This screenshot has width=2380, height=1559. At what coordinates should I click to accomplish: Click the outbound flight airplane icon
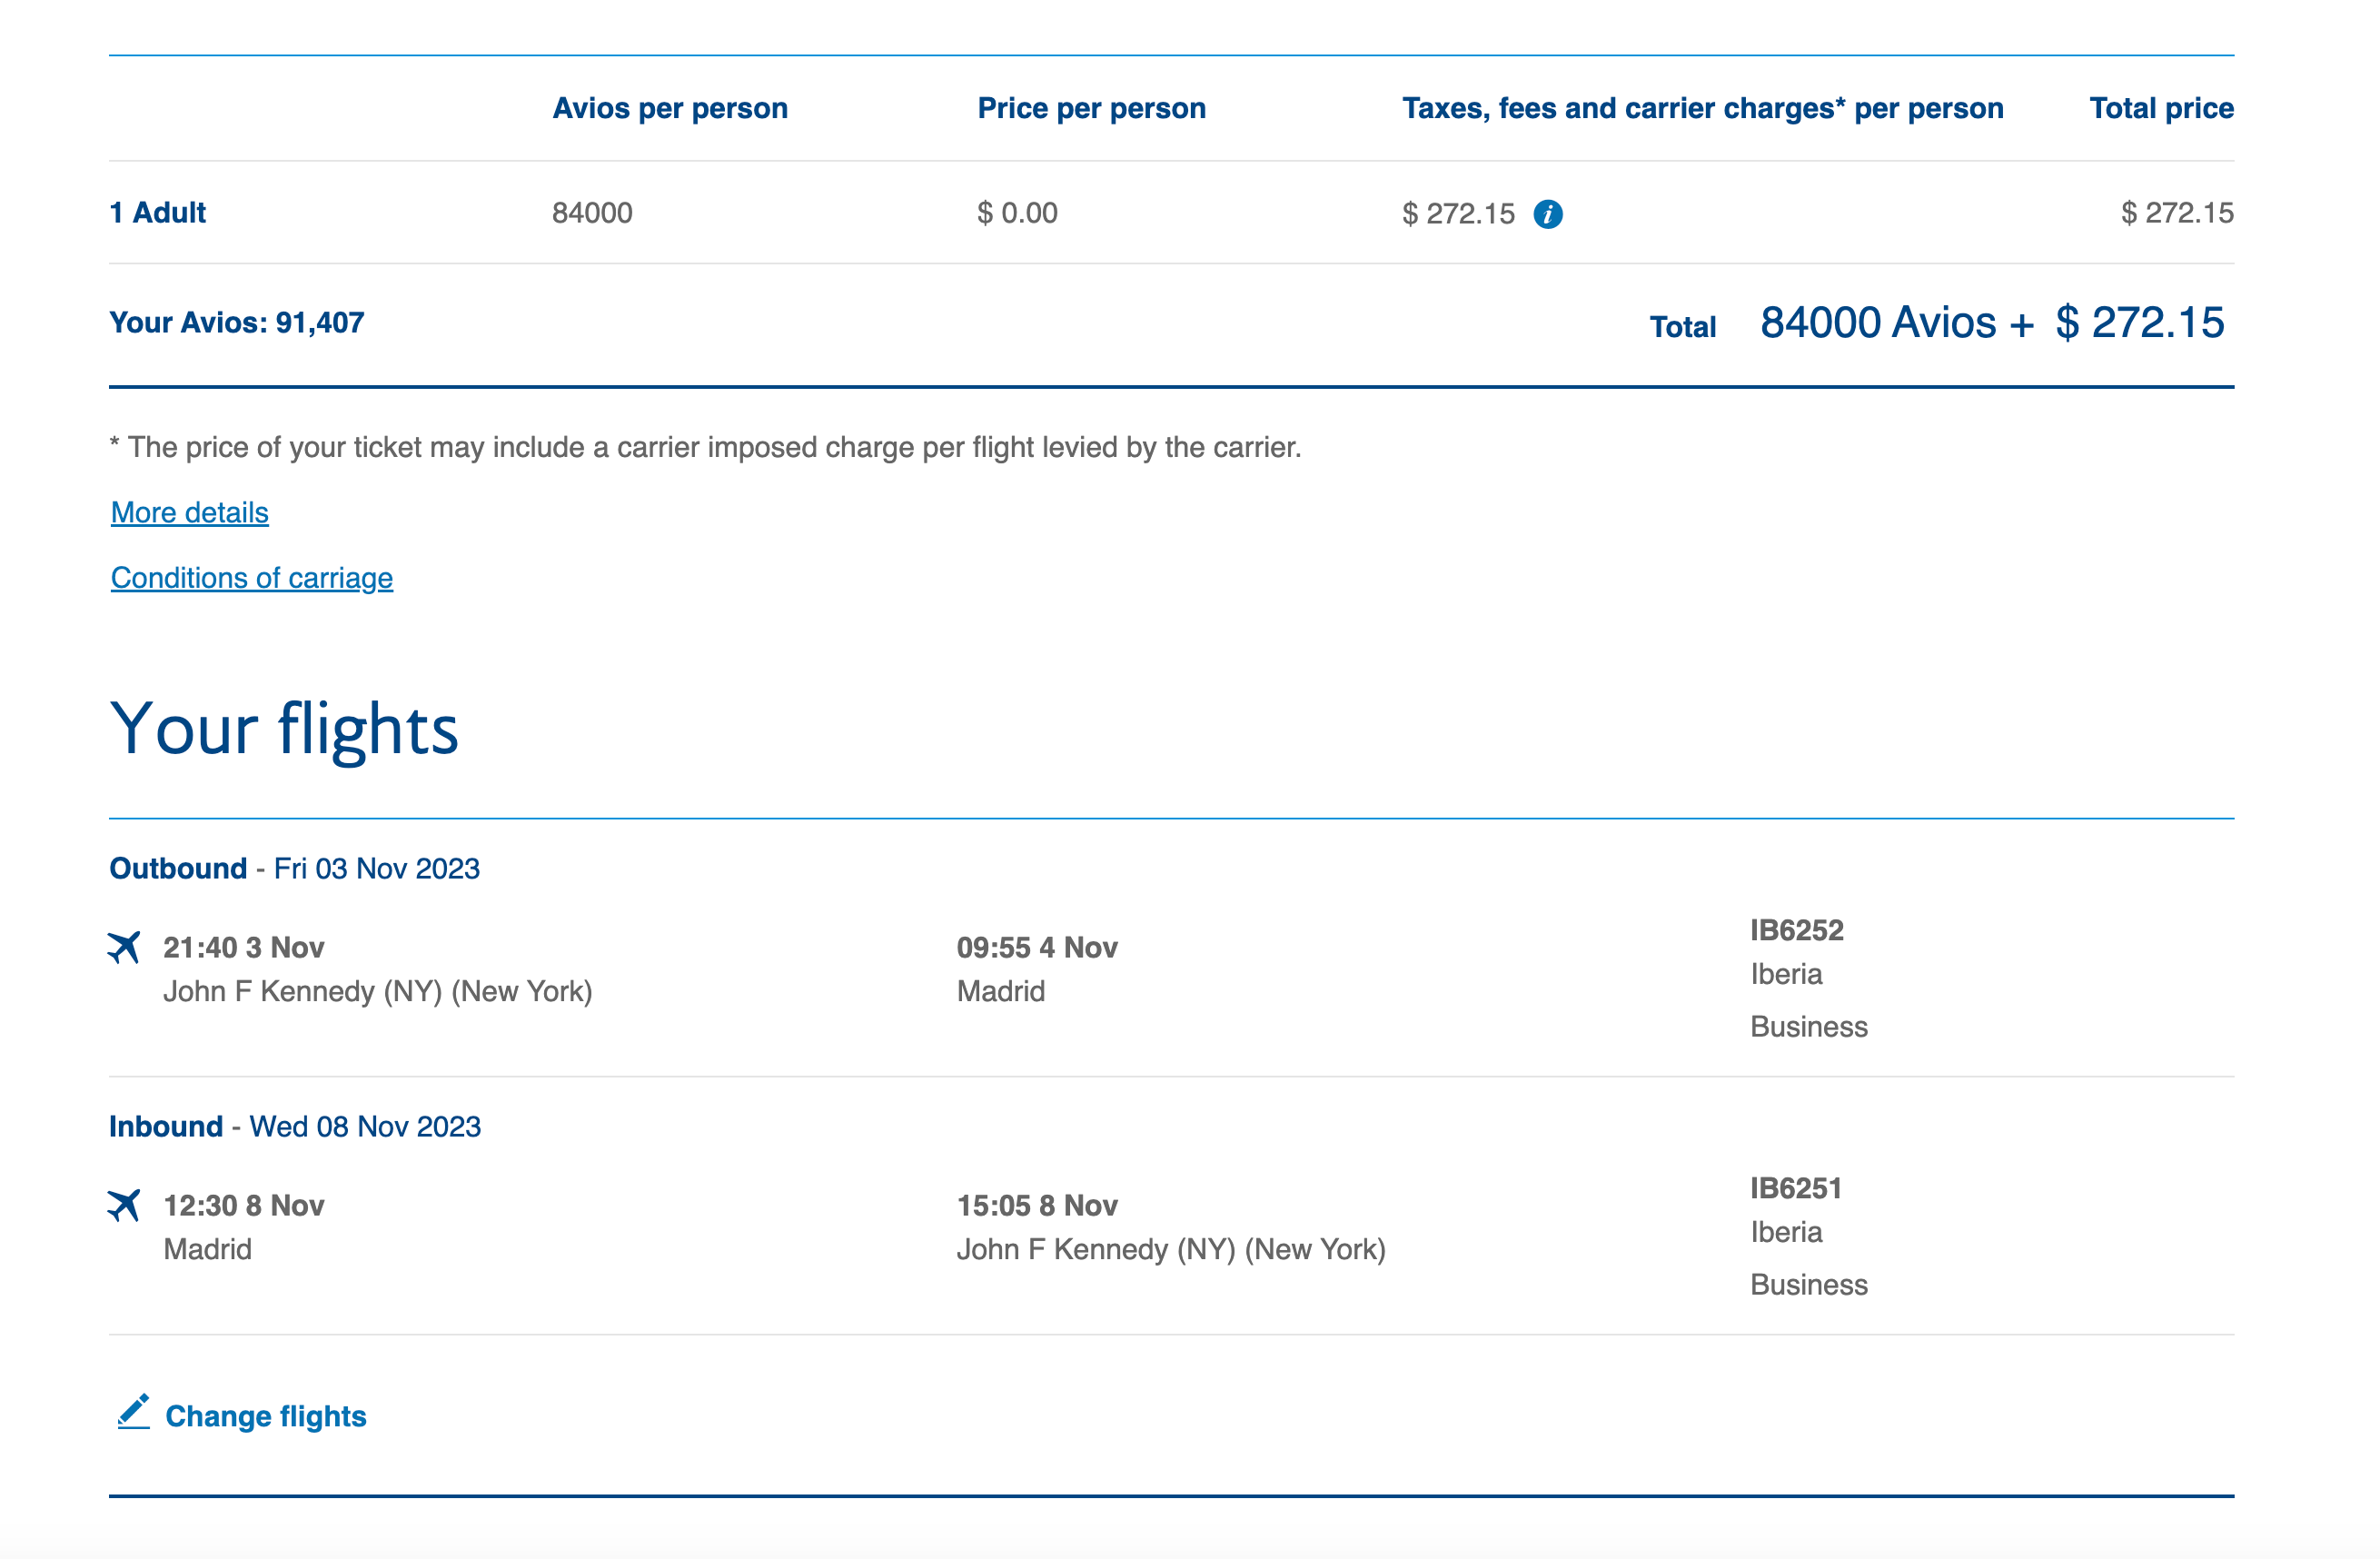coord(124,947)
